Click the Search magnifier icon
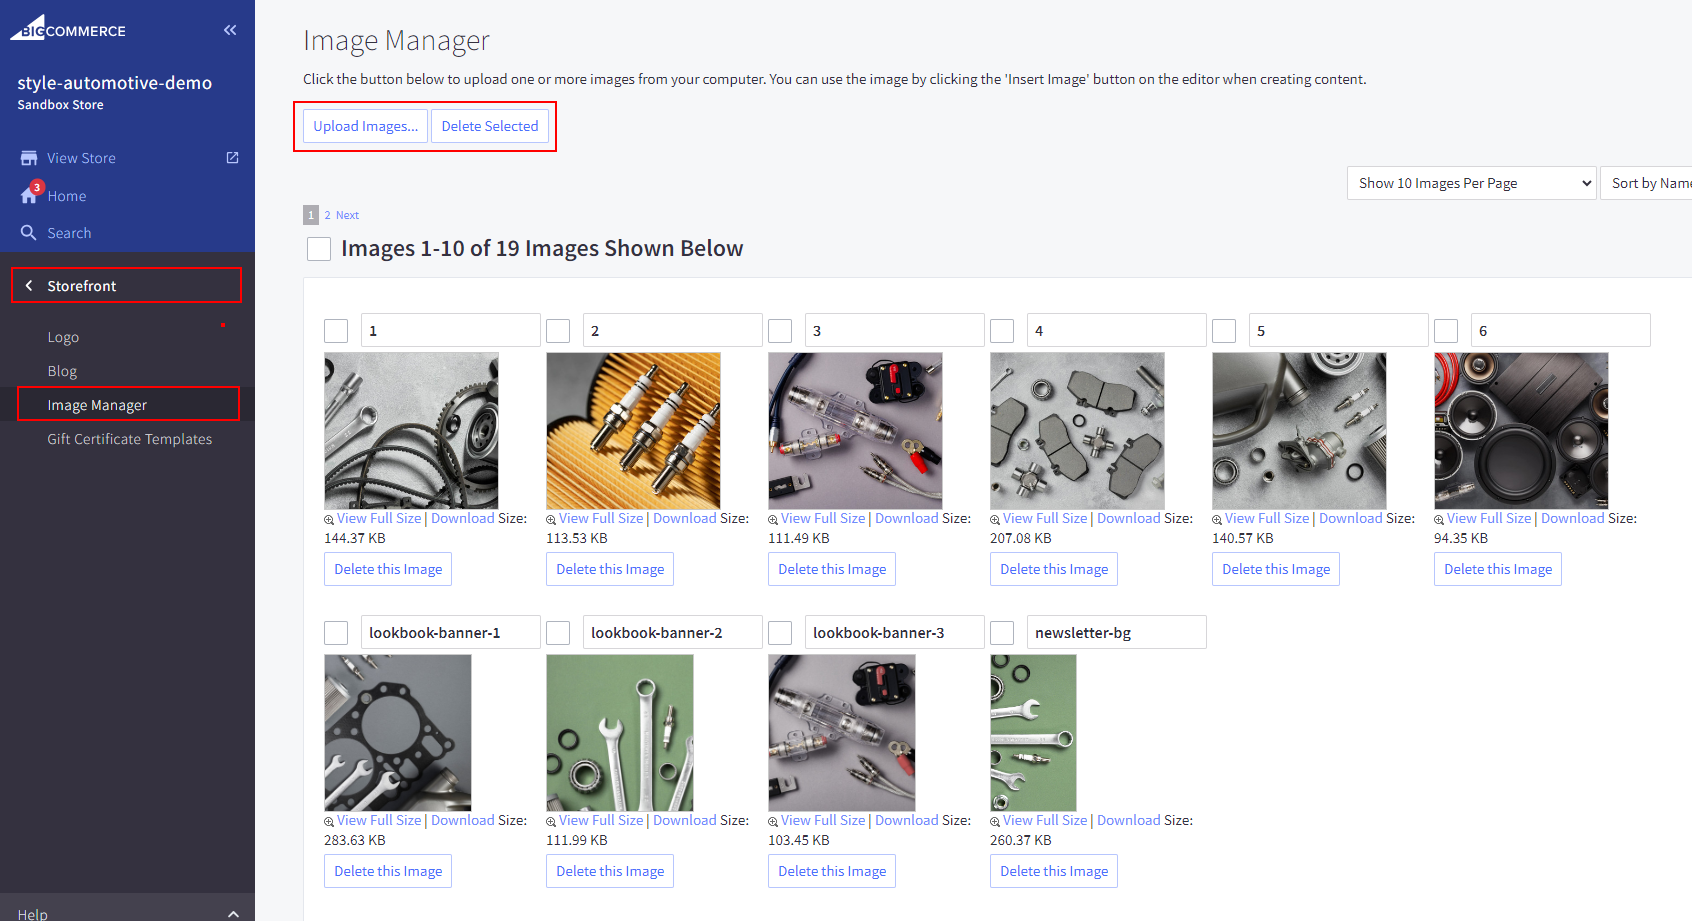Image resolution: width=1692 pixels, height=921 pixels. (29, 233)
